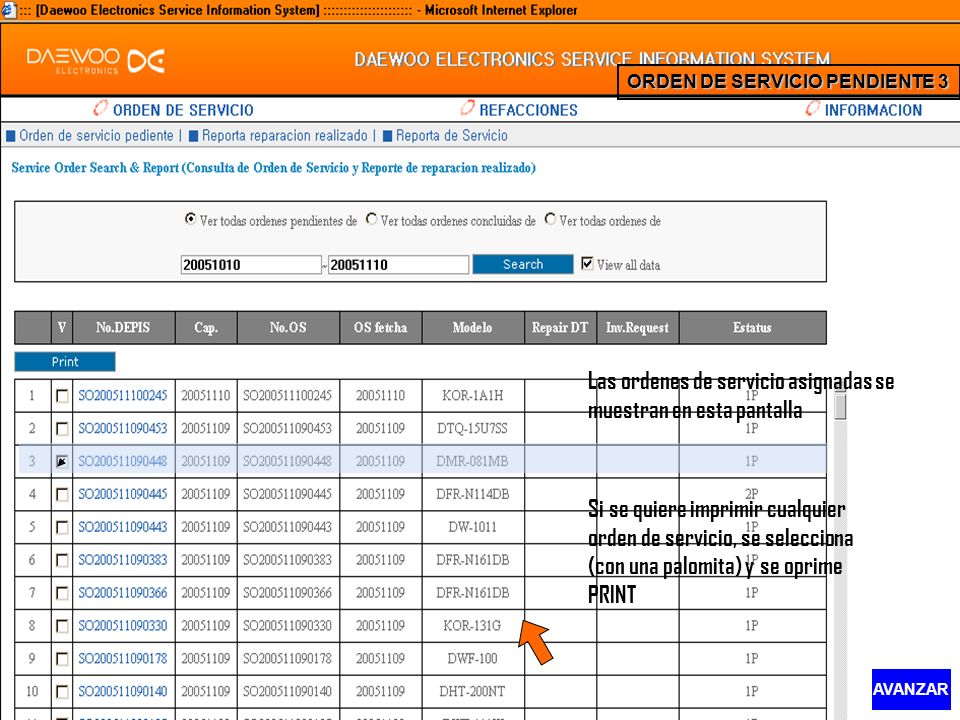The image size is (960, 720).
Task: Open order link SO200511090366 in No.DEPIS
Action: [x=122, y=593]
